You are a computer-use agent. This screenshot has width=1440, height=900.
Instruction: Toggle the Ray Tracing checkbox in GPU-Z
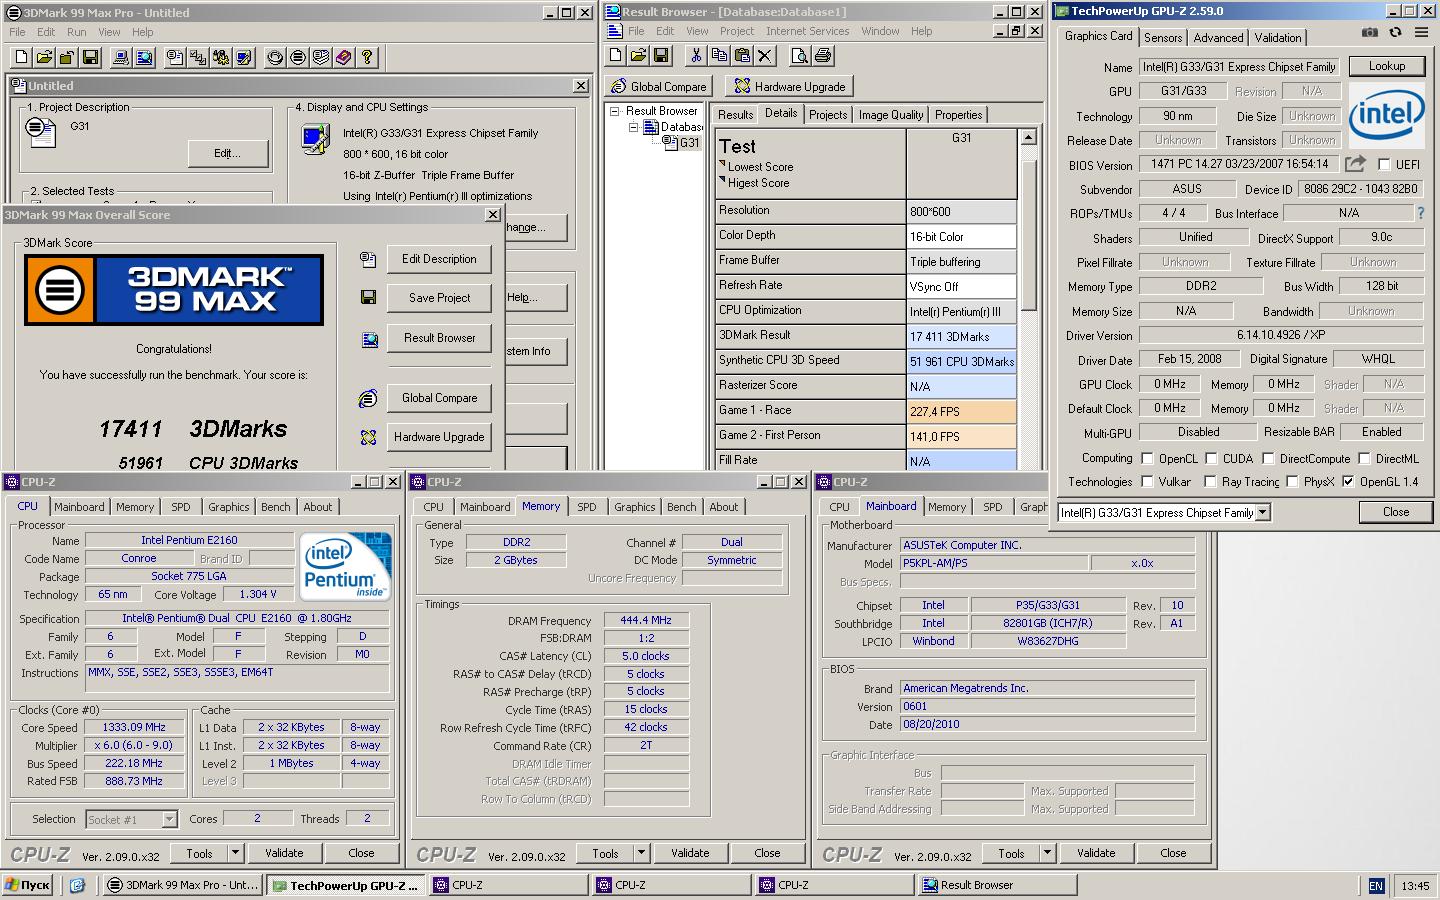pos(1210,482)
